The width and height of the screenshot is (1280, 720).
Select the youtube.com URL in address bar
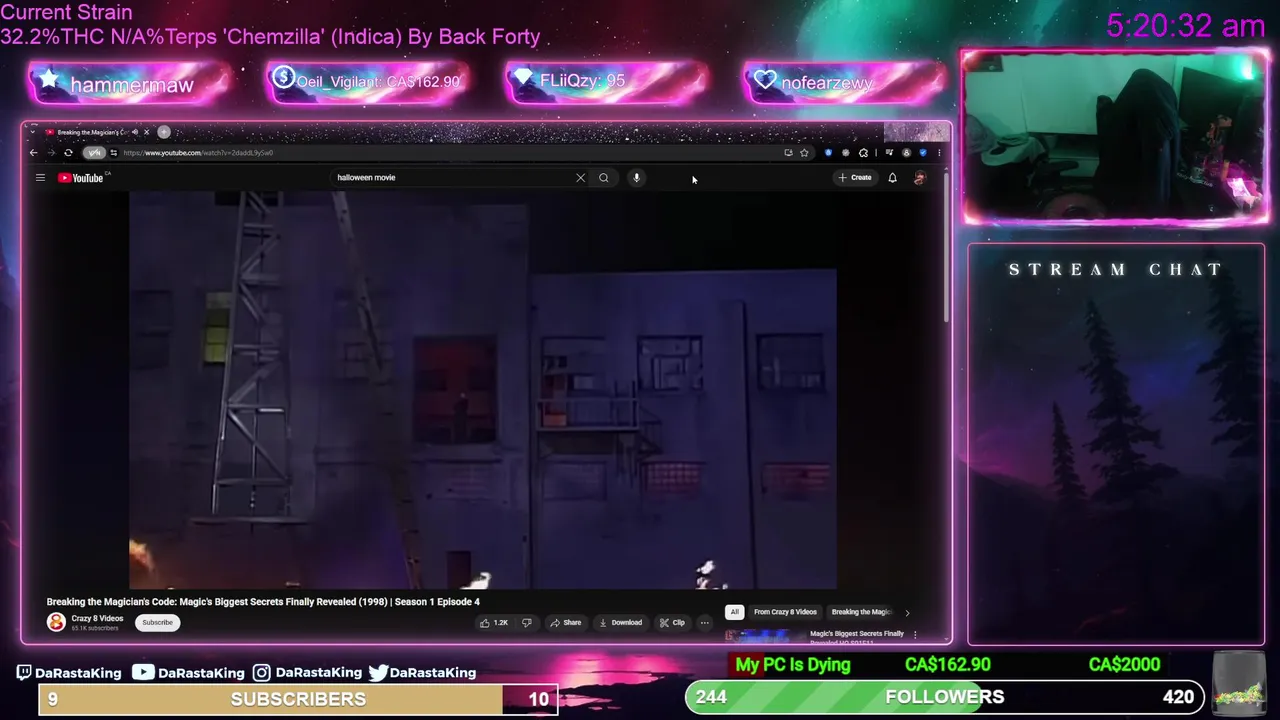198,153
